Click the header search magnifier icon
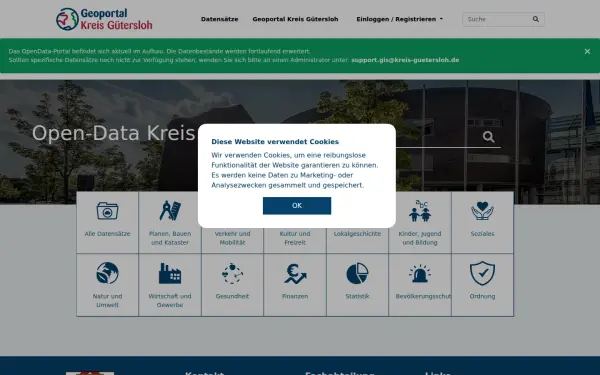This screenshot has height=375, width=600. (x=536, y=19)
